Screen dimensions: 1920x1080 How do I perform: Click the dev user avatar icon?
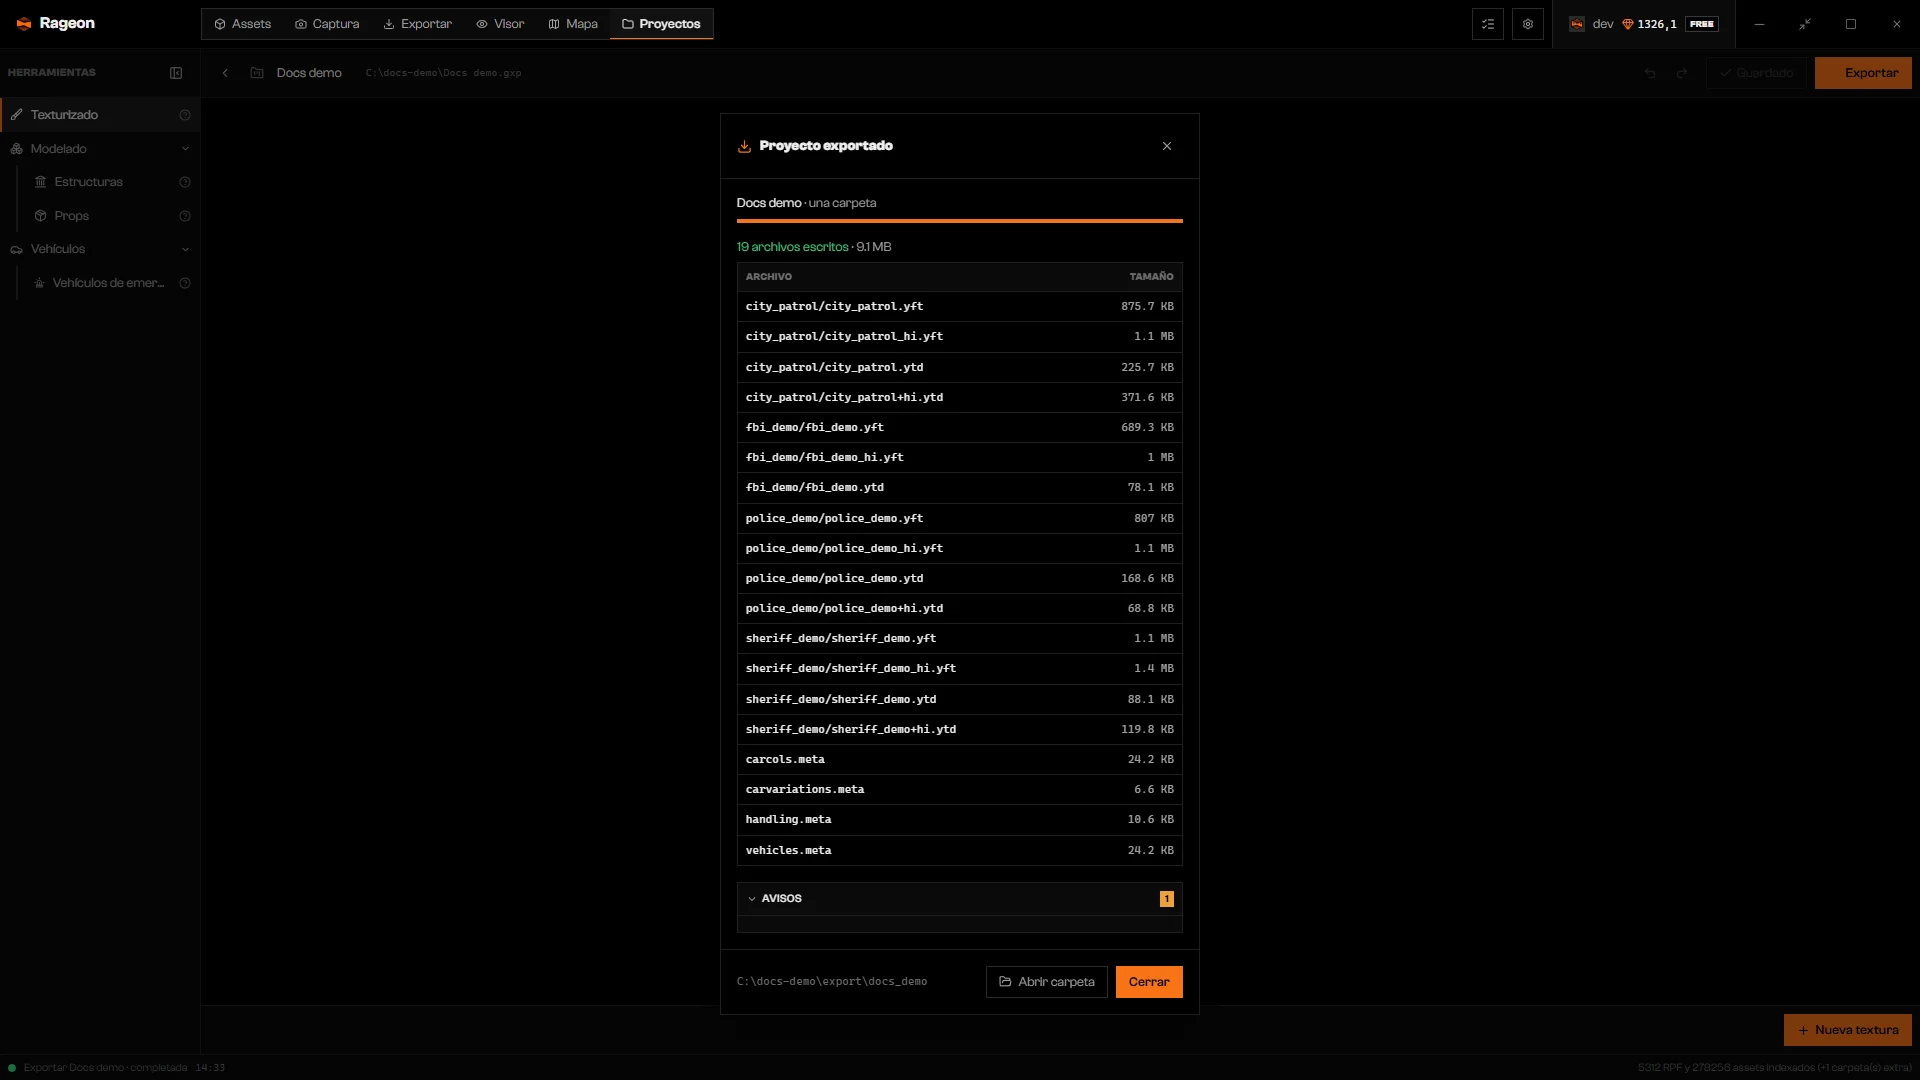pos(1577,24)
